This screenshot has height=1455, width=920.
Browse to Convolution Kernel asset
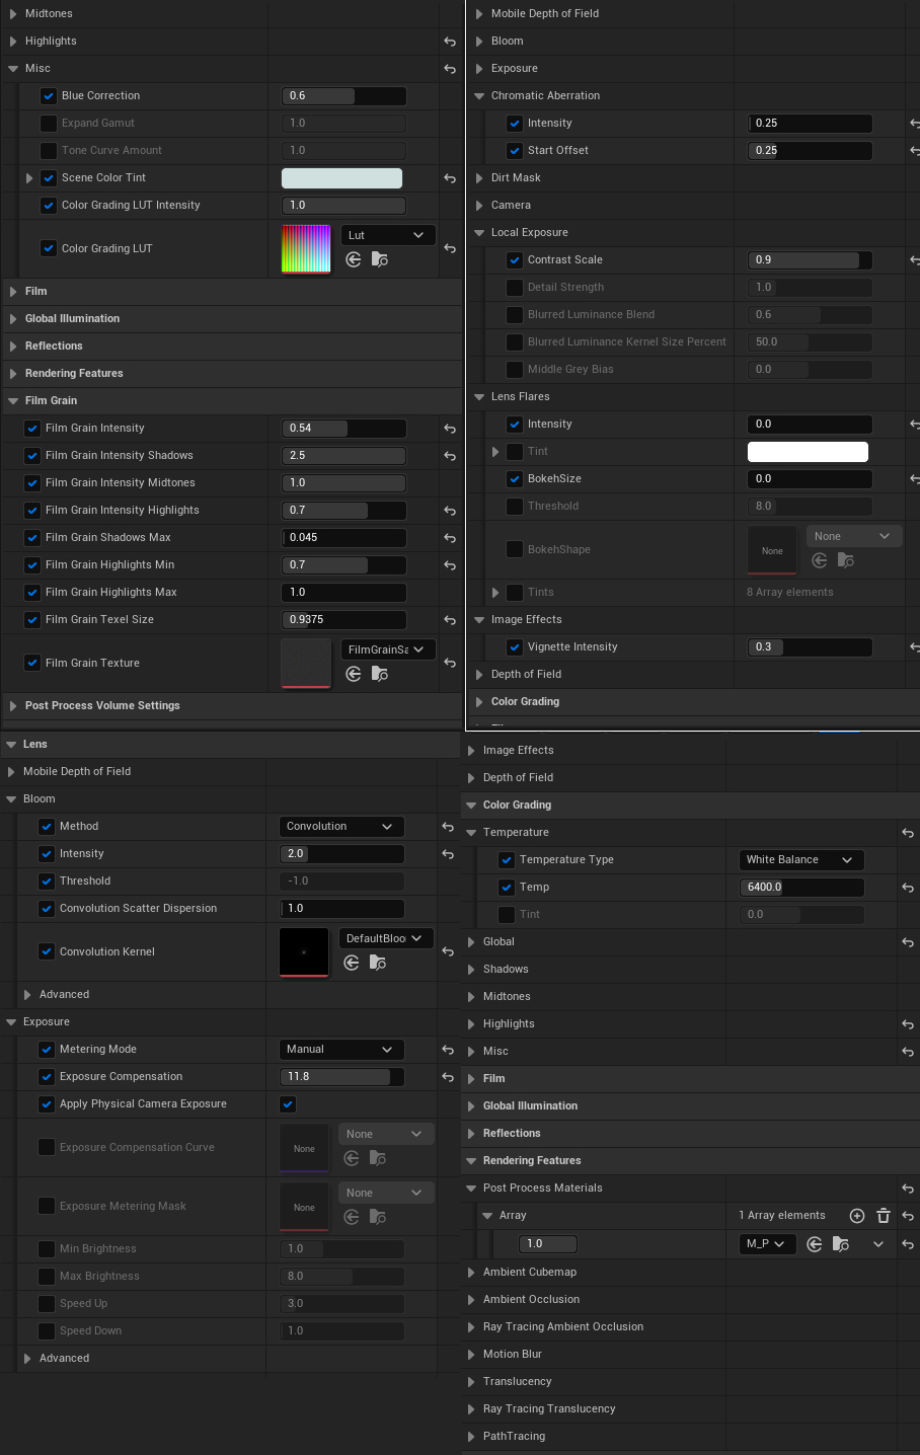pos(377,963)
